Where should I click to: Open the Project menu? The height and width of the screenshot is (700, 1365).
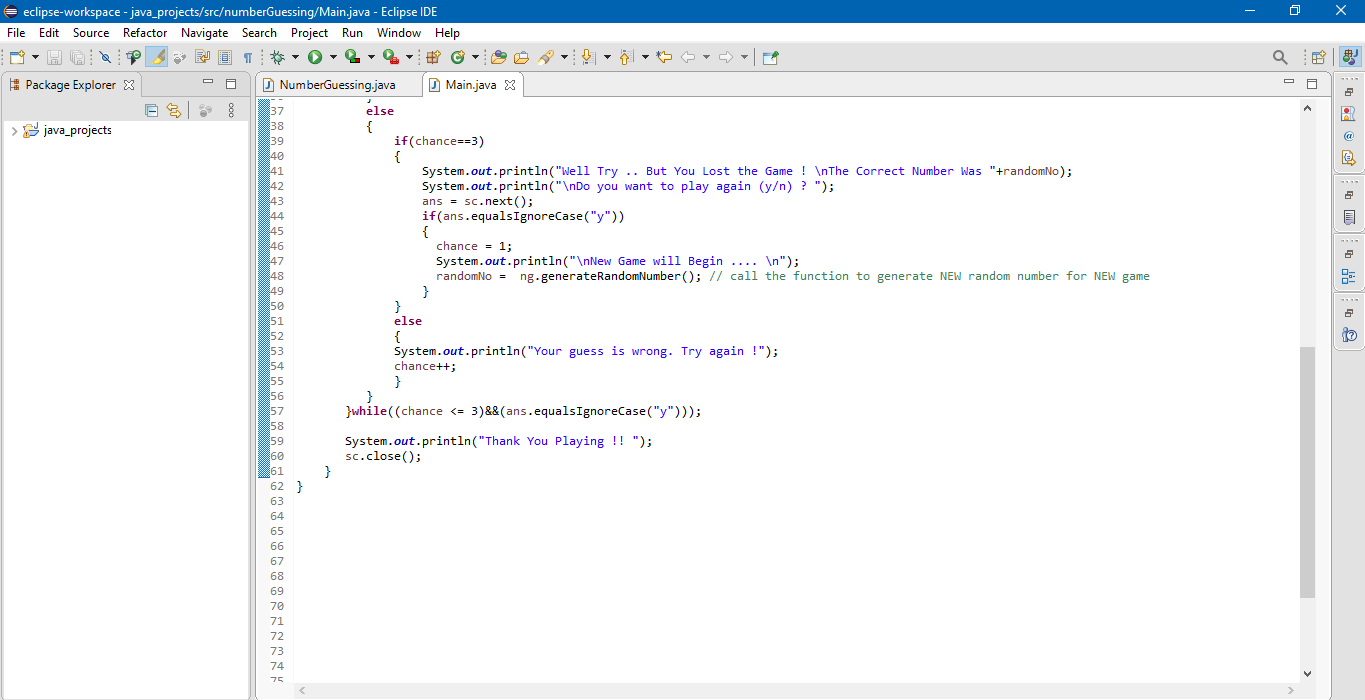tap(310, 33)
